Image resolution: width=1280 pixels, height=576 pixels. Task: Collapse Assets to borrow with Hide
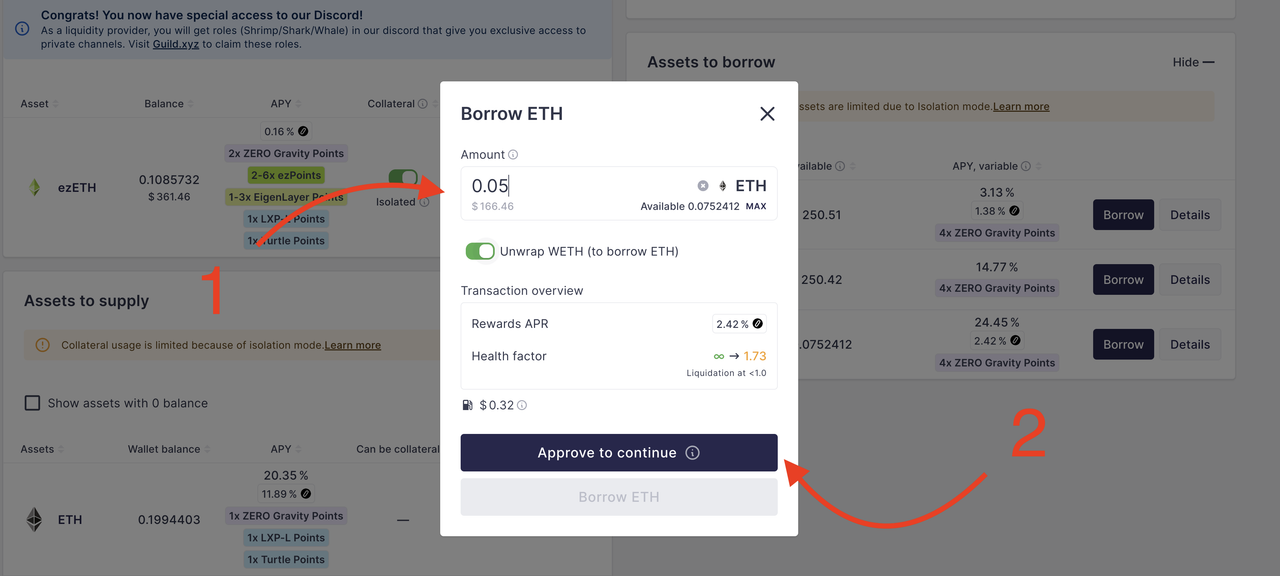click(1193, 62)
